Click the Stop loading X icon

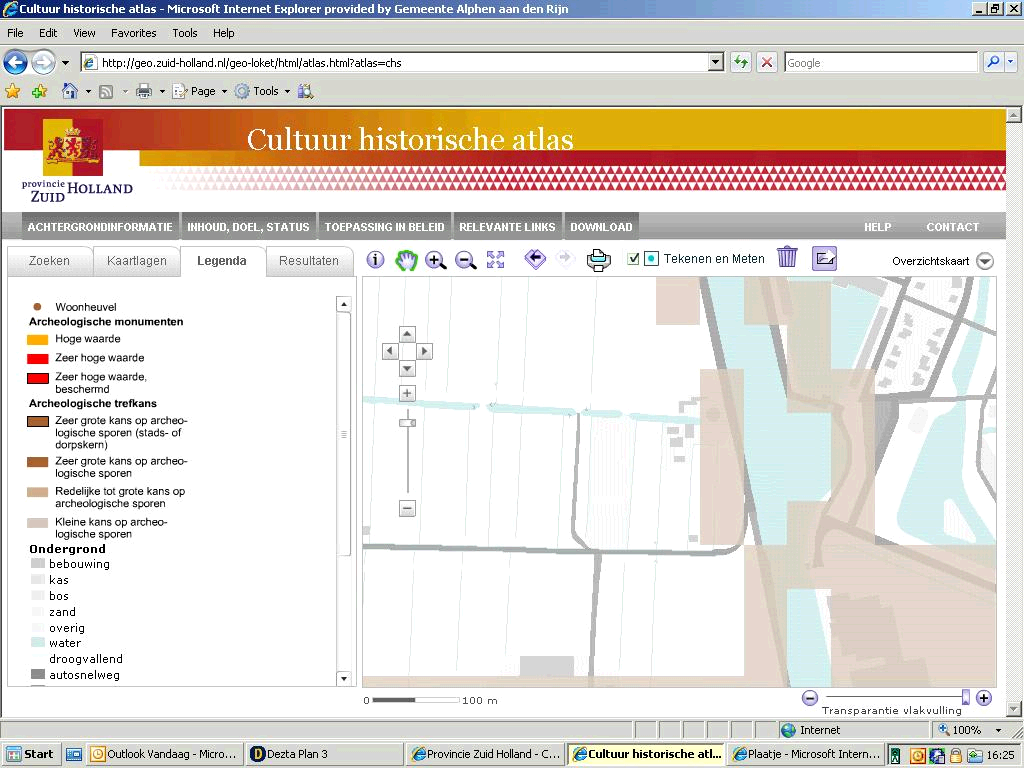767,63
